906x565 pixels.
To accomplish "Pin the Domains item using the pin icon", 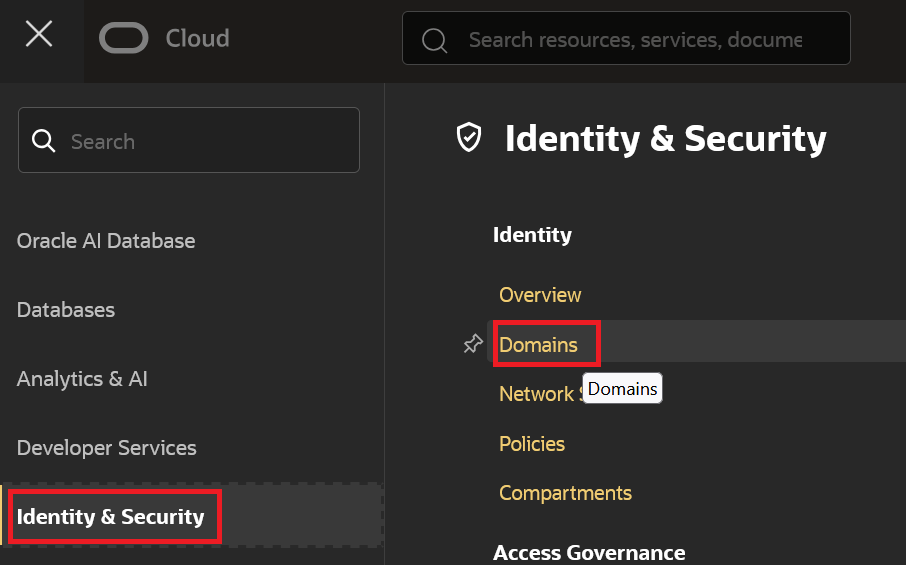I will [473, 344].
